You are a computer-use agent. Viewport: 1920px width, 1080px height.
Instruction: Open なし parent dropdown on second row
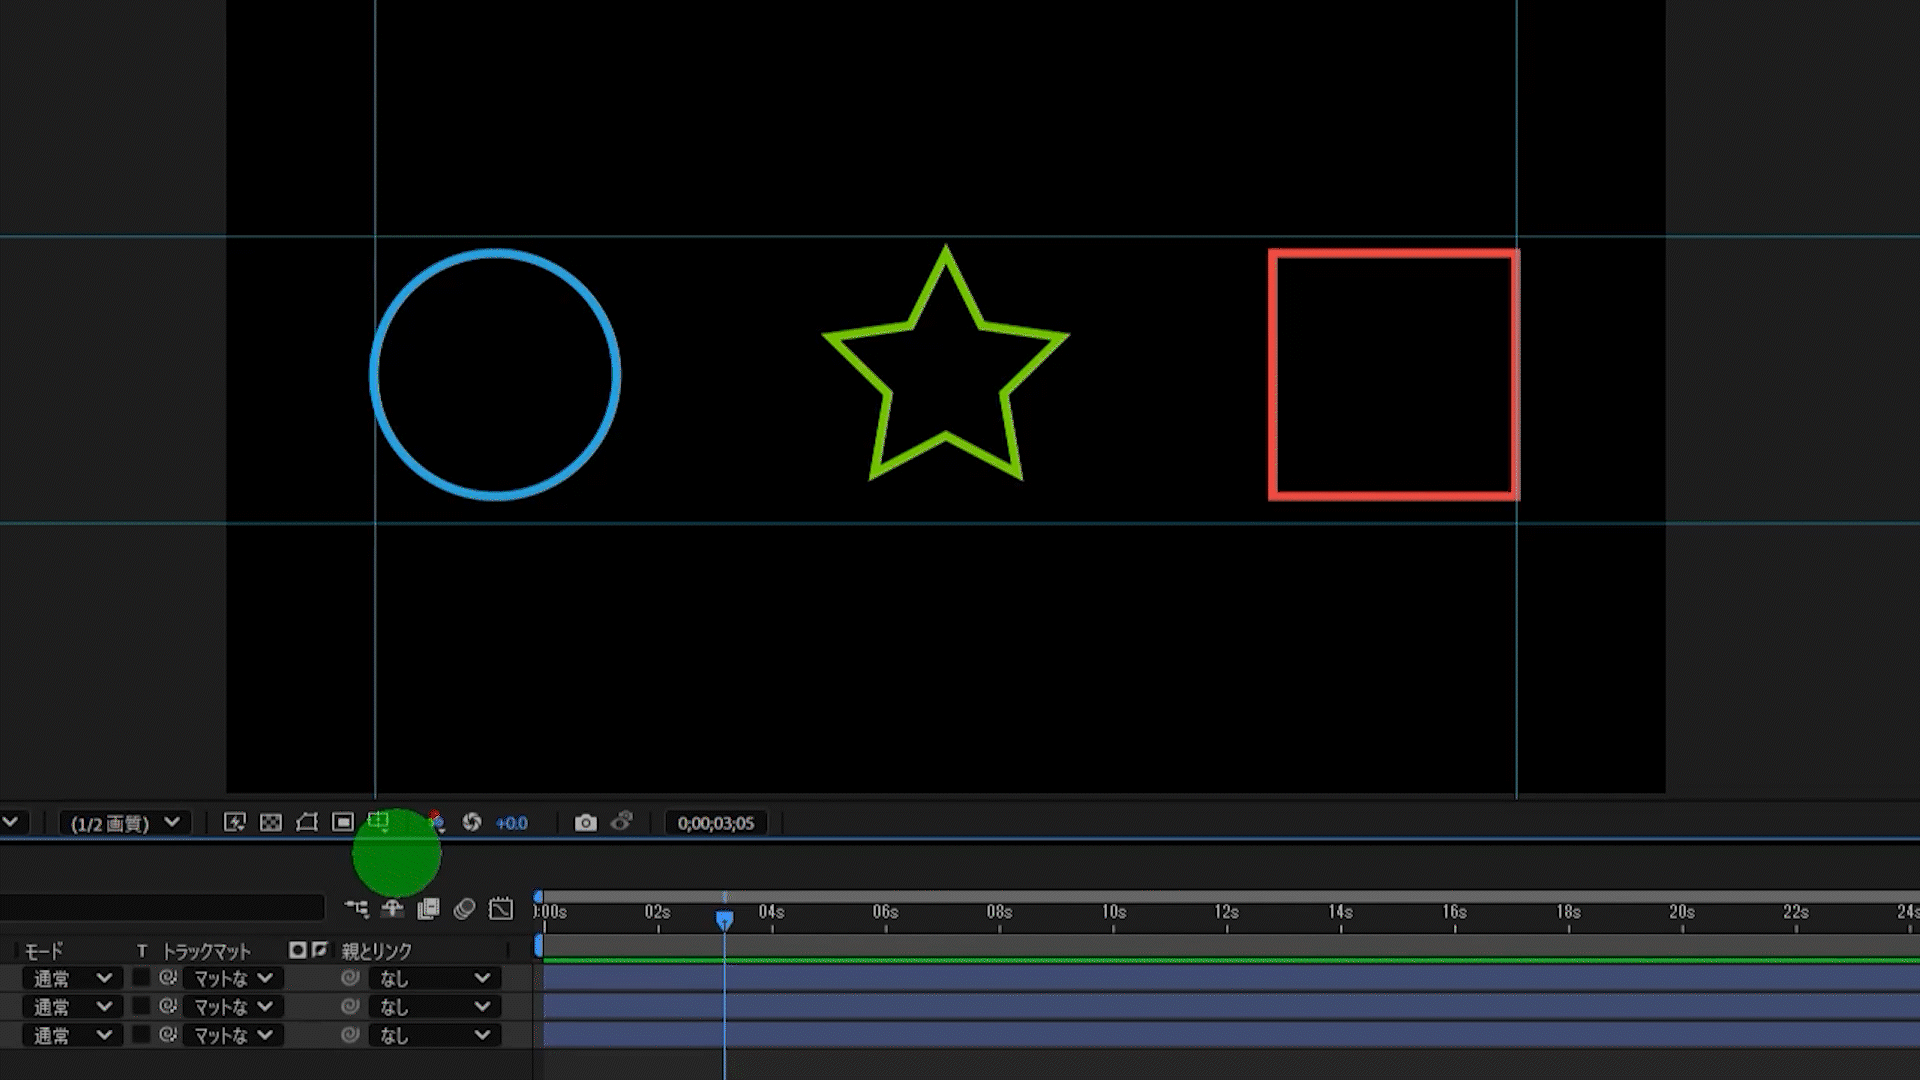[x=434, y=1006]
